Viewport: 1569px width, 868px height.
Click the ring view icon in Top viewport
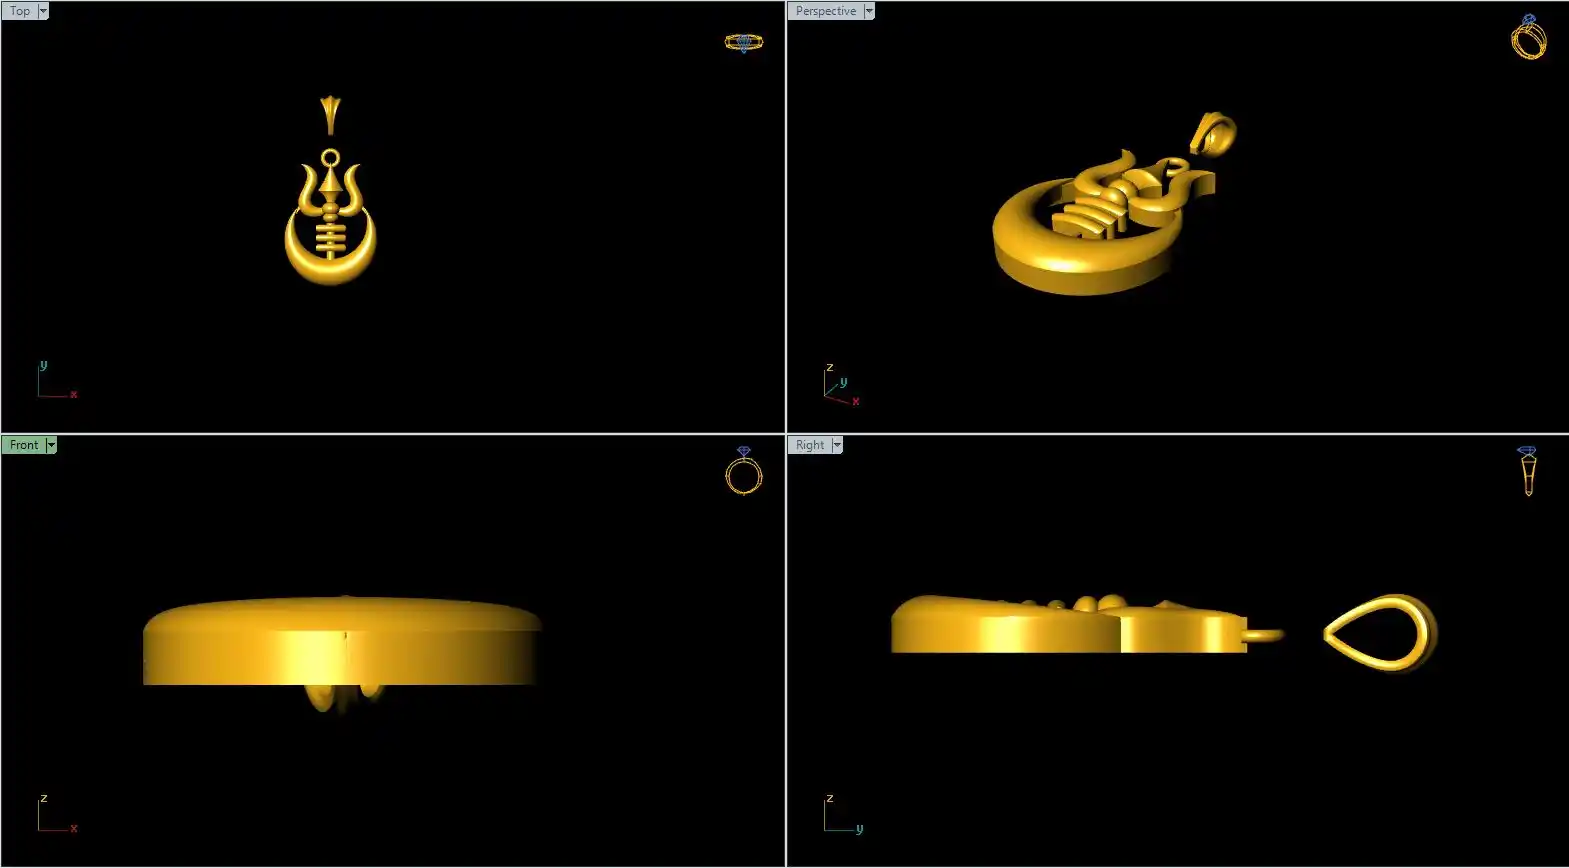click(x=743, y=42)
